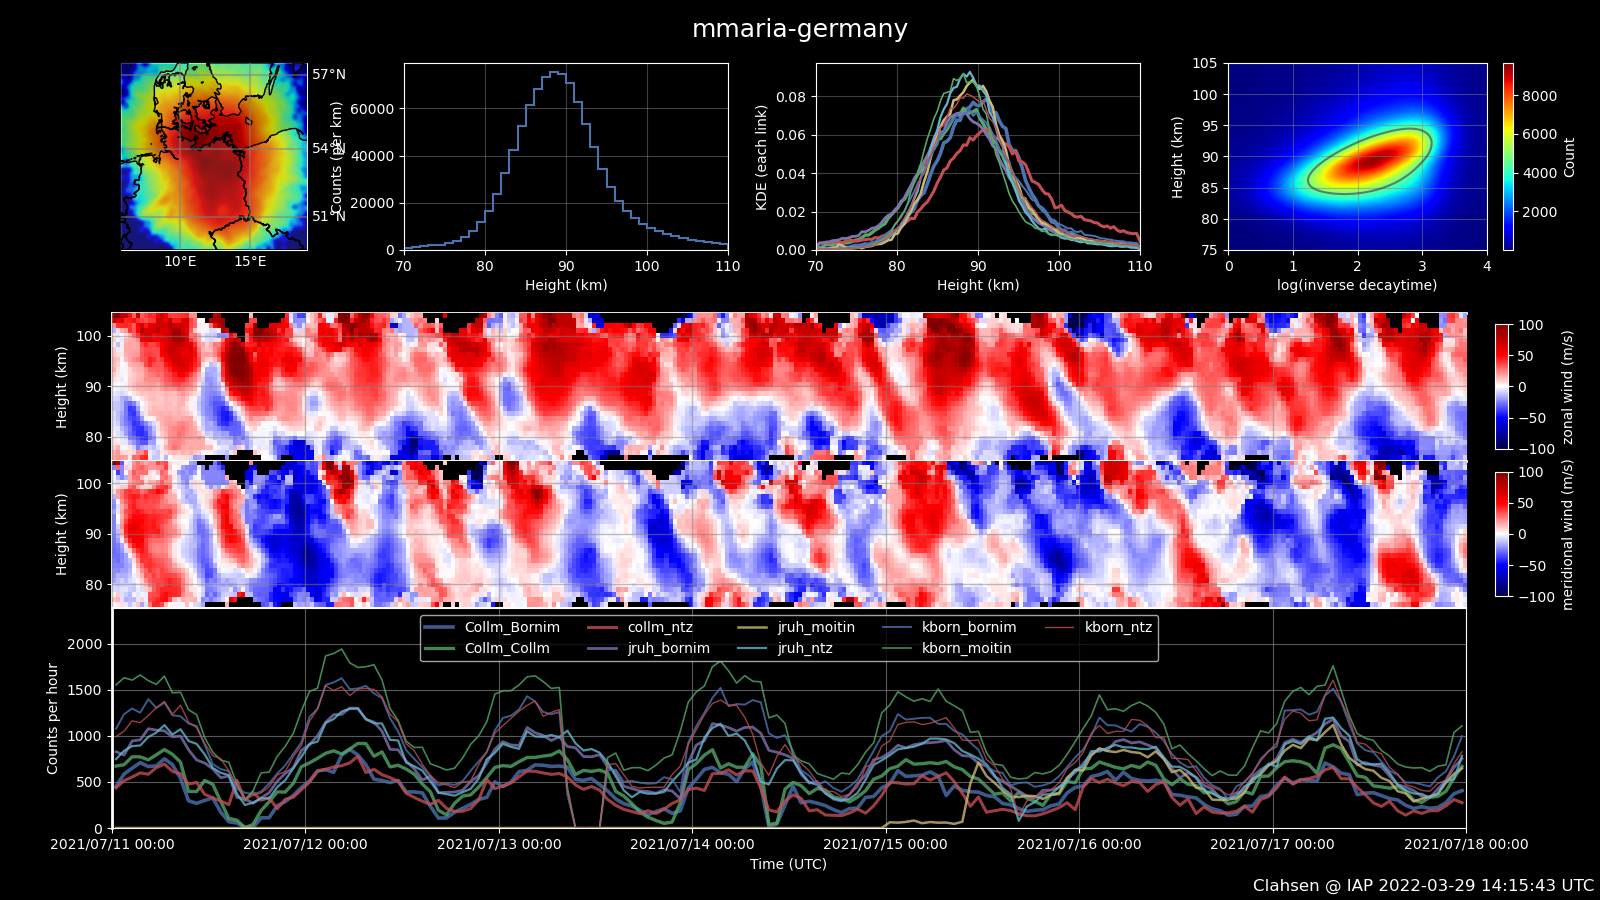
Task: Select collm_ntz legend entry
Action: 640,627
